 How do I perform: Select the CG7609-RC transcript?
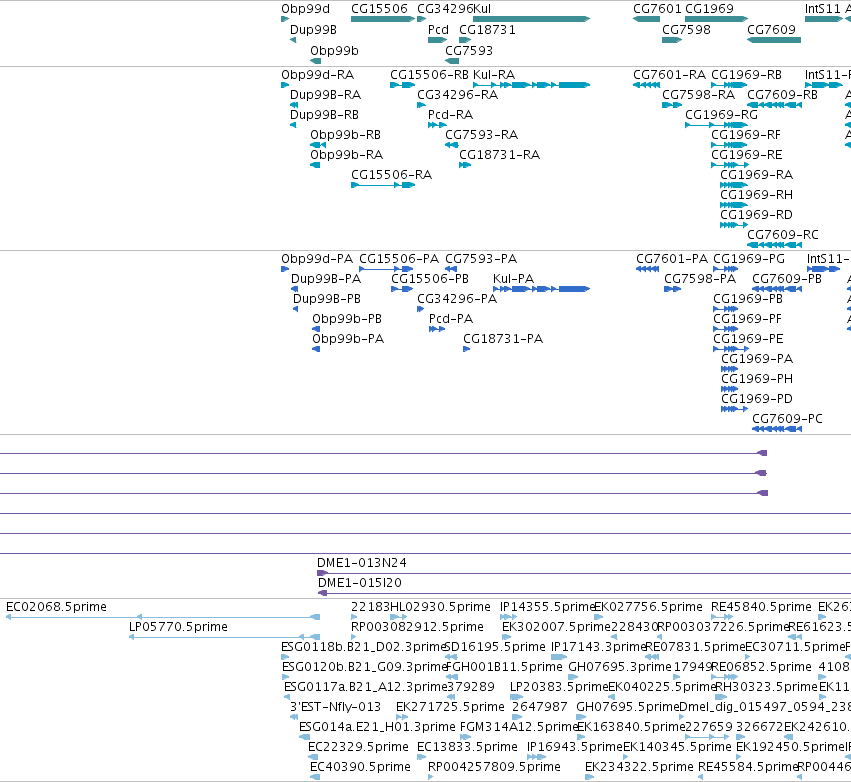pyautogui.click(x=774, y=245)
